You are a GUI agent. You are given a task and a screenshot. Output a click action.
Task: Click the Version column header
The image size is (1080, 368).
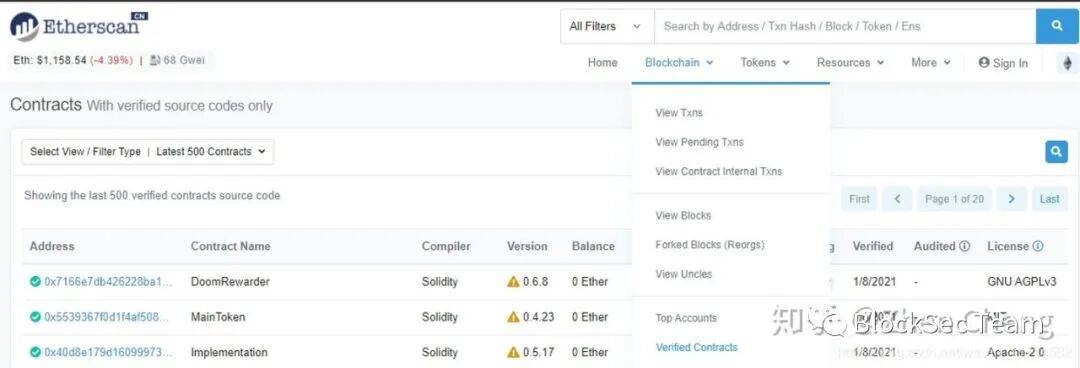pos(528,246)
